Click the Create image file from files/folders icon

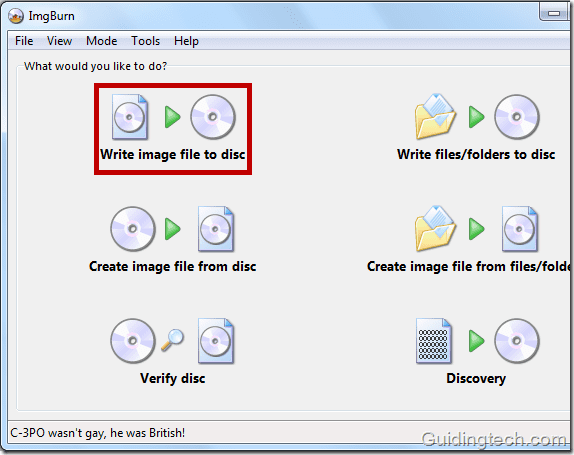pos(477,229)
